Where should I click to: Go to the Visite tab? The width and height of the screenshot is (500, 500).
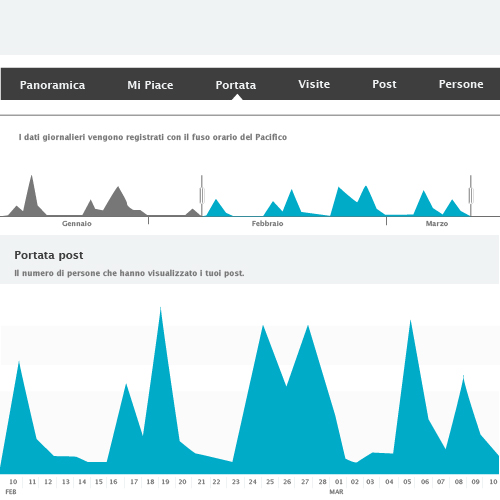pos(314,84)
